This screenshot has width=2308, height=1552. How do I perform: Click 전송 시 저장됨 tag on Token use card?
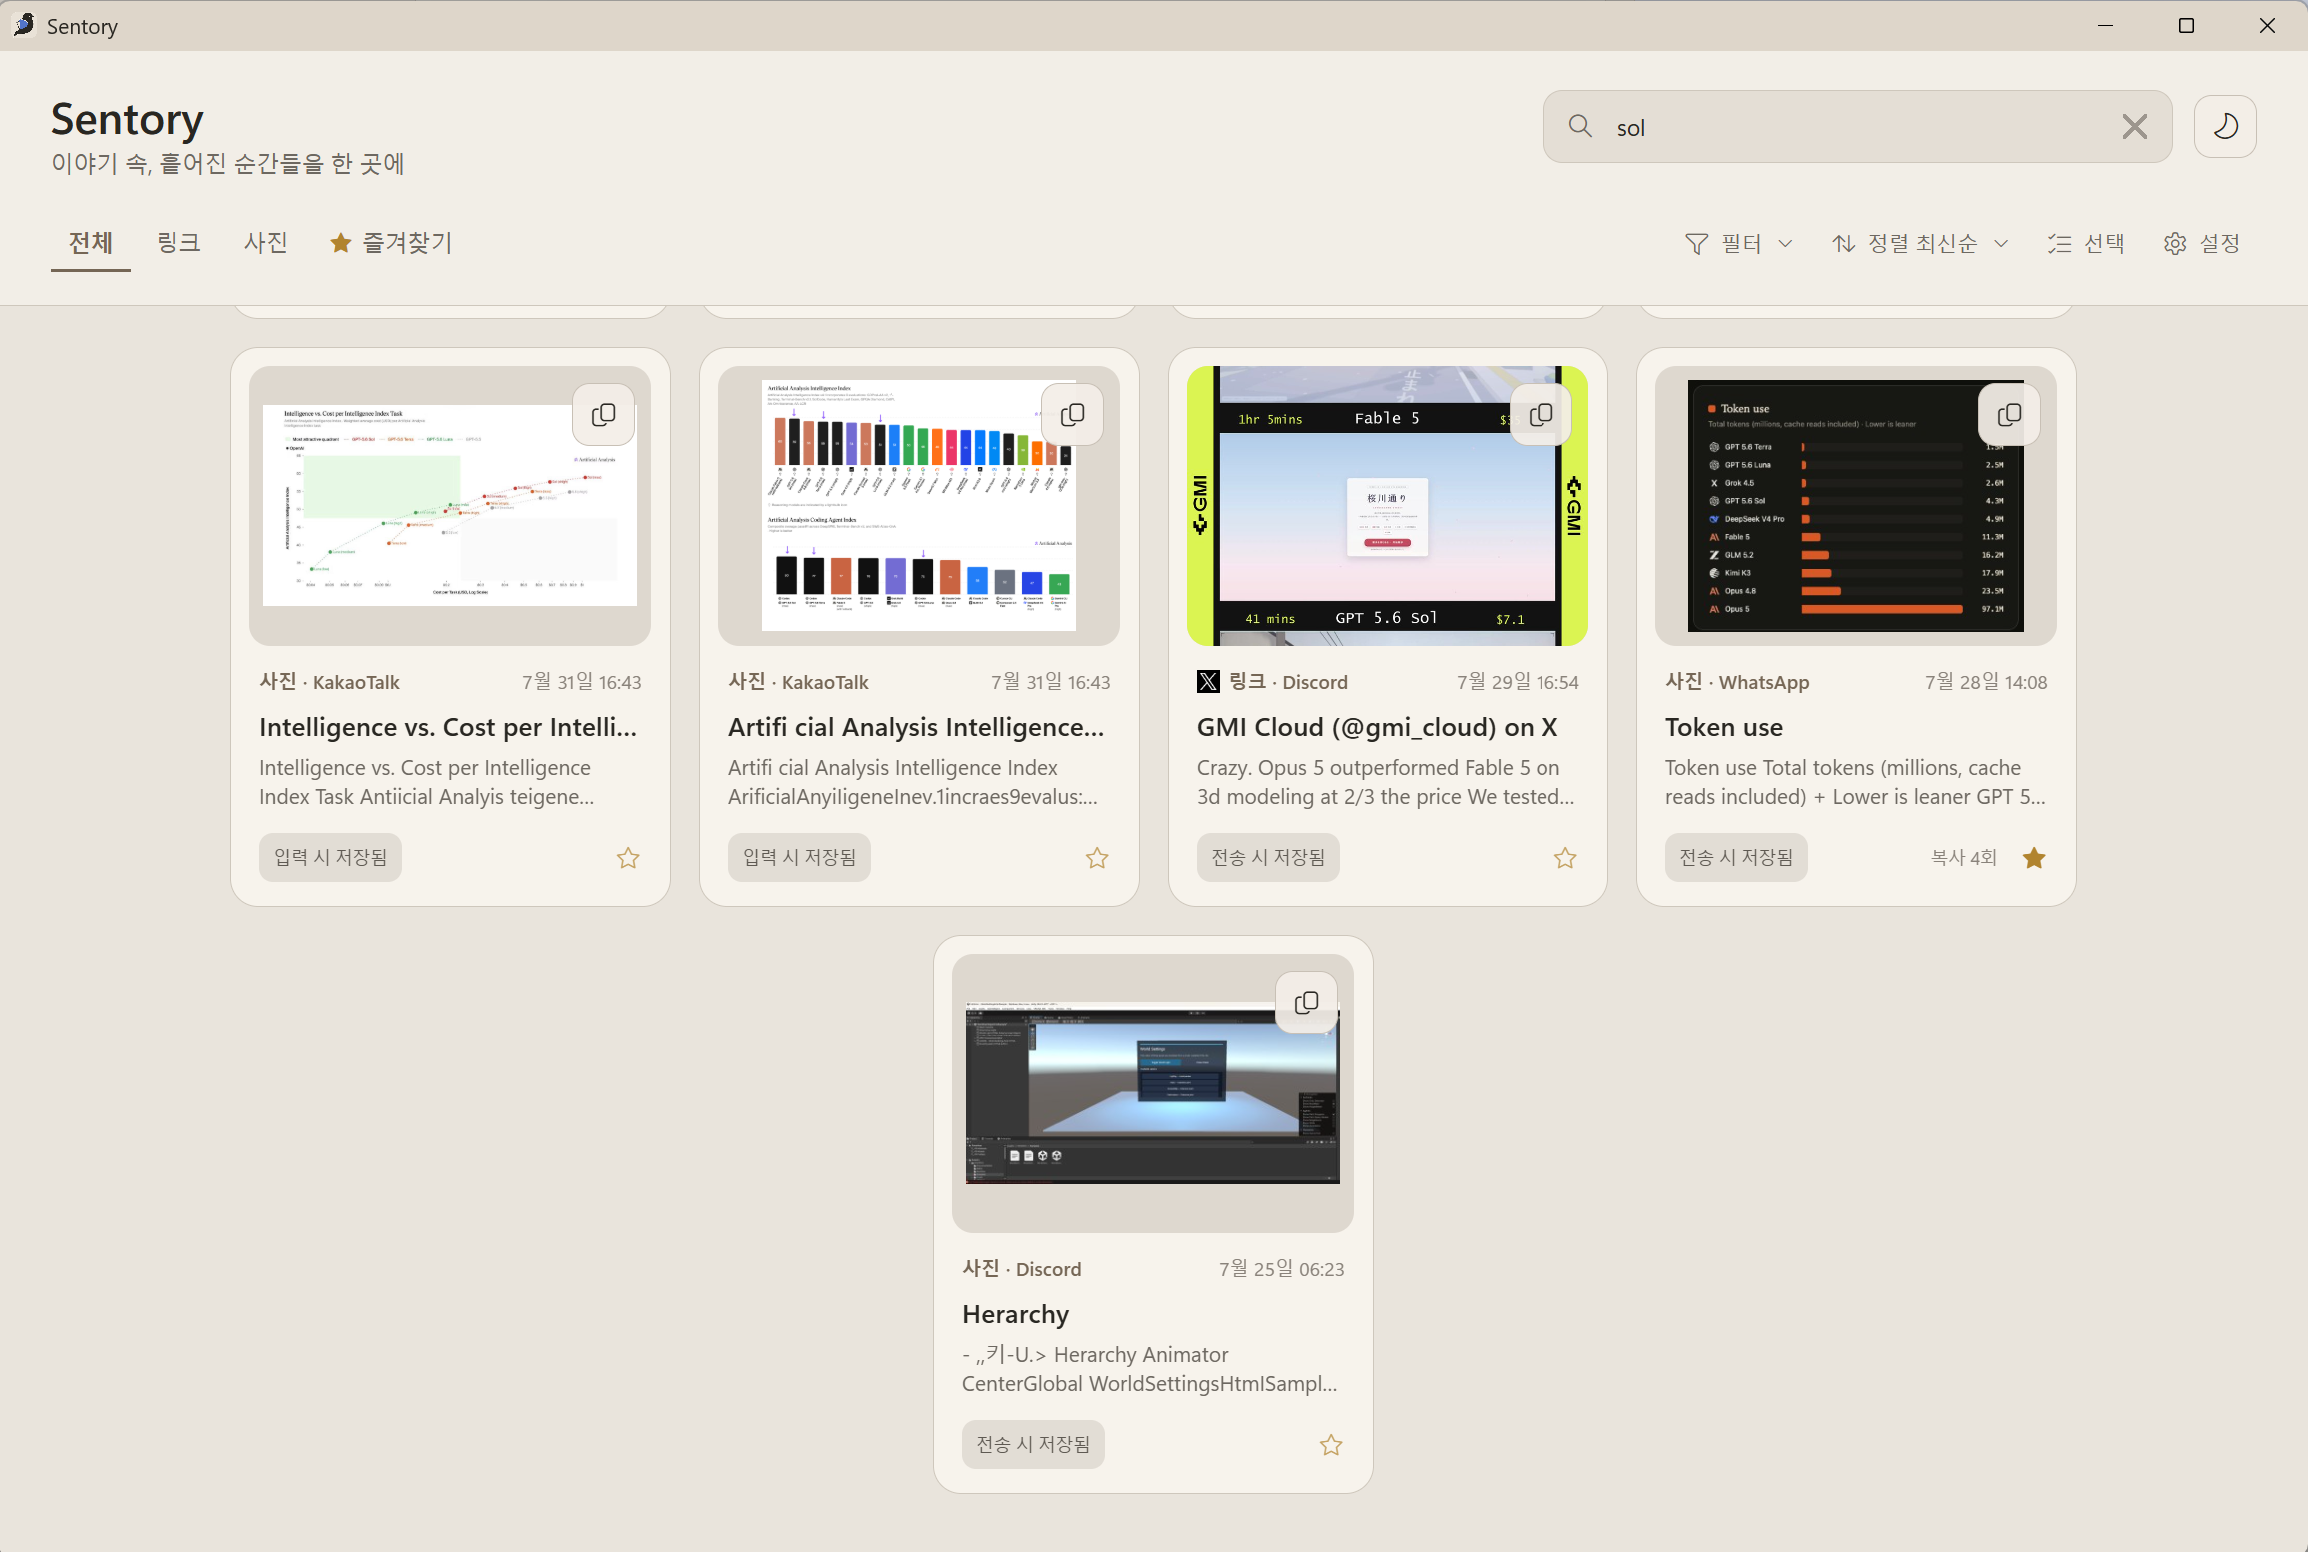click(1736, 858)
